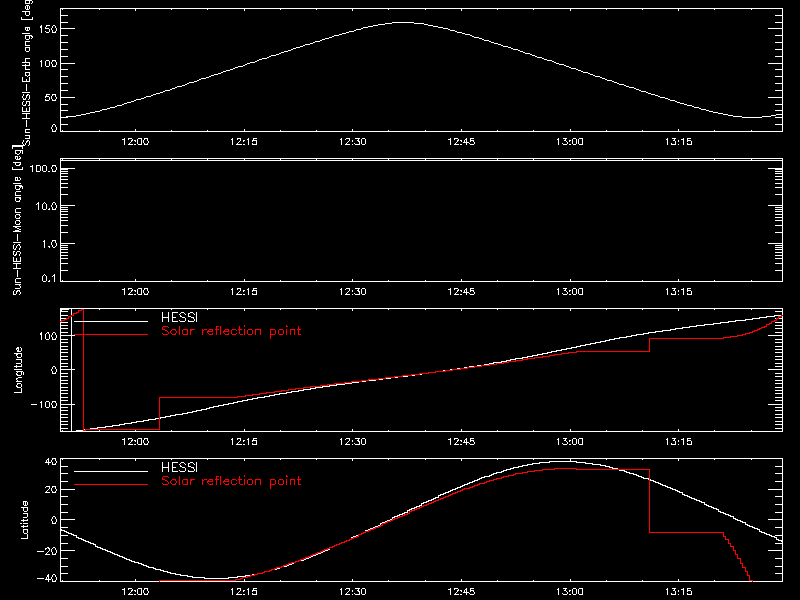This screenshot has height=600, width=800.
Task: Click the Sun-HESSI-Moon angle axis label
Action: click(x=17, y=220)
